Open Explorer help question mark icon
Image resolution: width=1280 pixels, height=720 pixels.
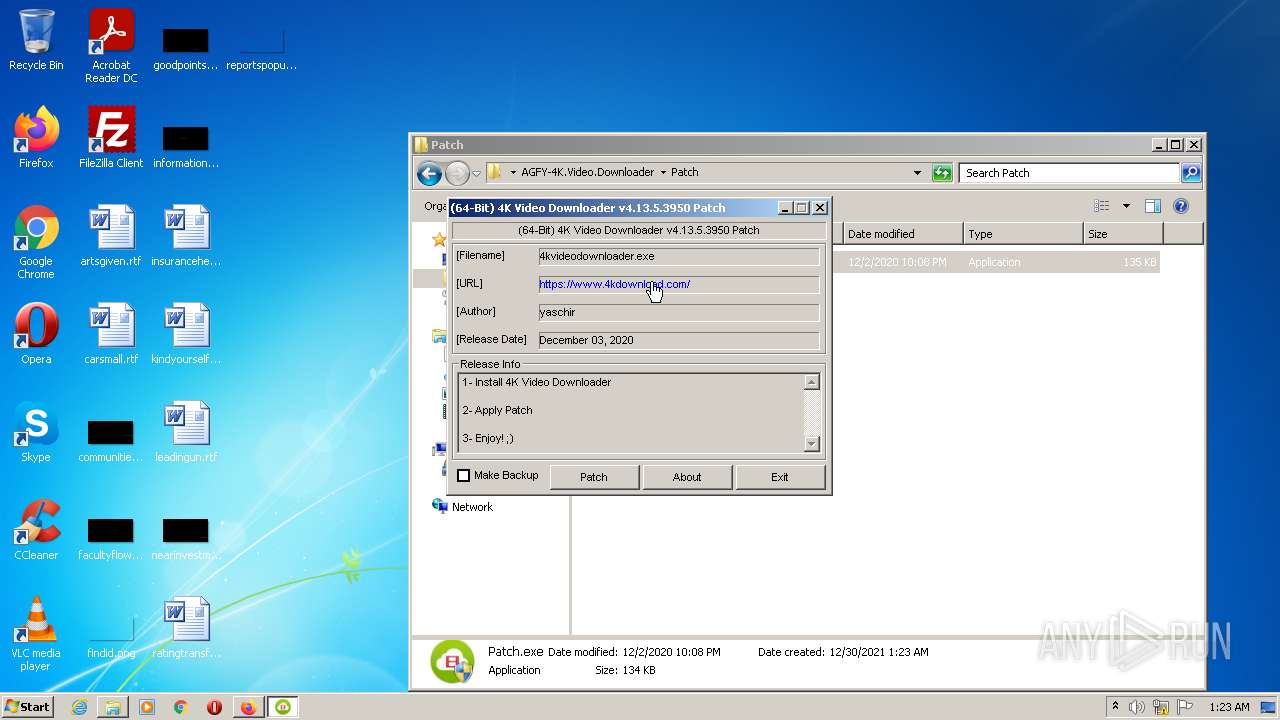click(1181, 206)
